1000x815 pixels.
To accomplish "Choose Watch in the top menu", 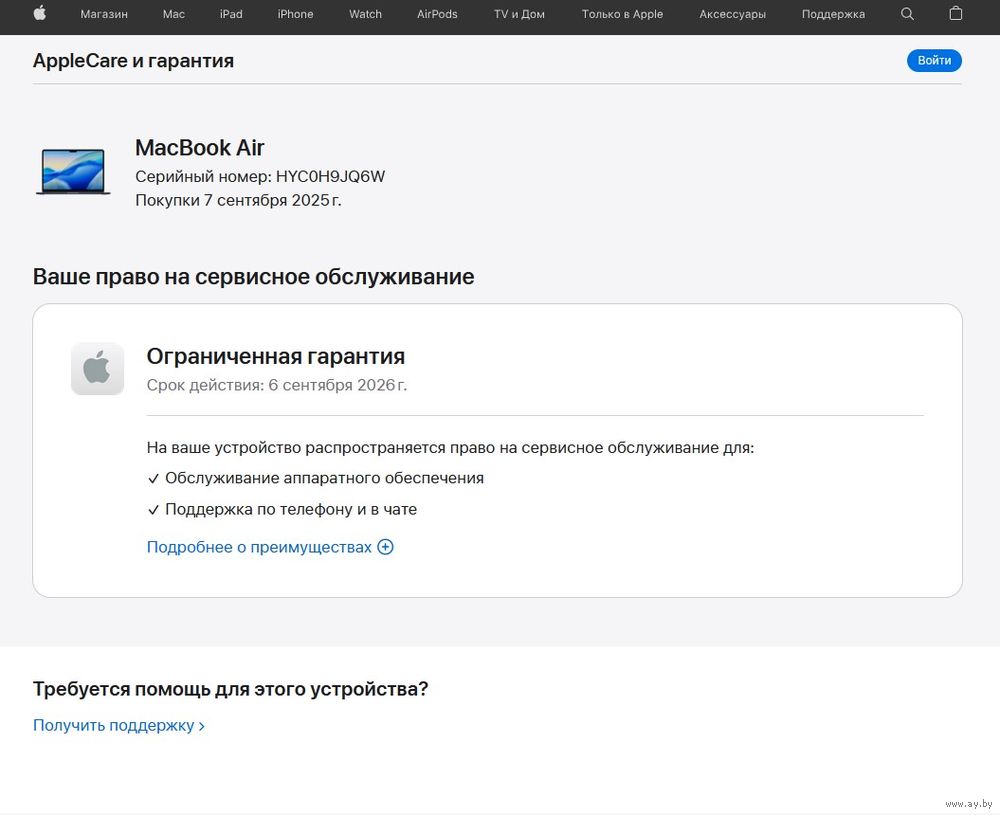I will click(365, 14).
